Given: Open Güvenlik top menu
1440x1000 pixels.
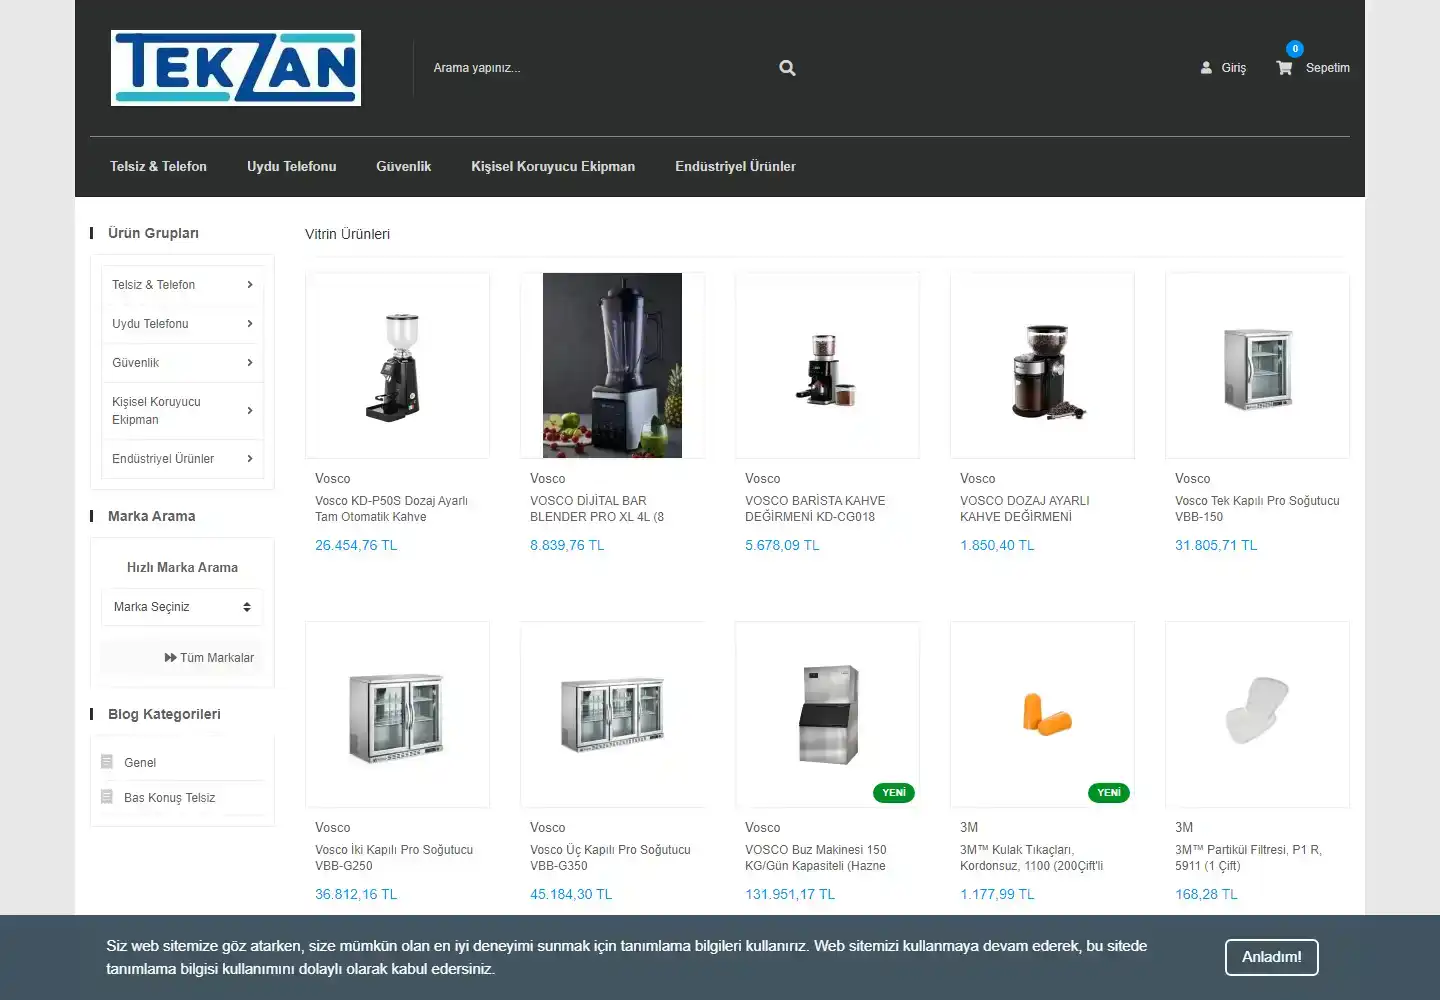Looking at the screenshot, I should pyautogui.click(x=404, y=167).
